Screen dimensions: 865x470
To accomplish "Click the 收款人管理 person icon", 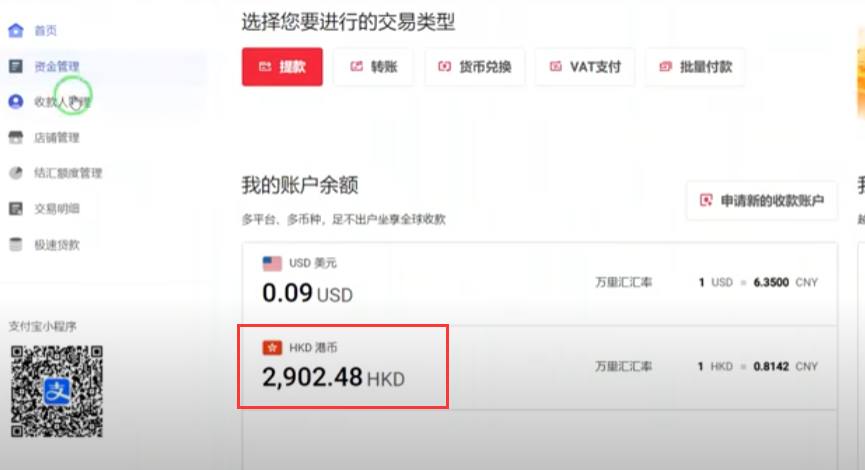I will (15, 102).
